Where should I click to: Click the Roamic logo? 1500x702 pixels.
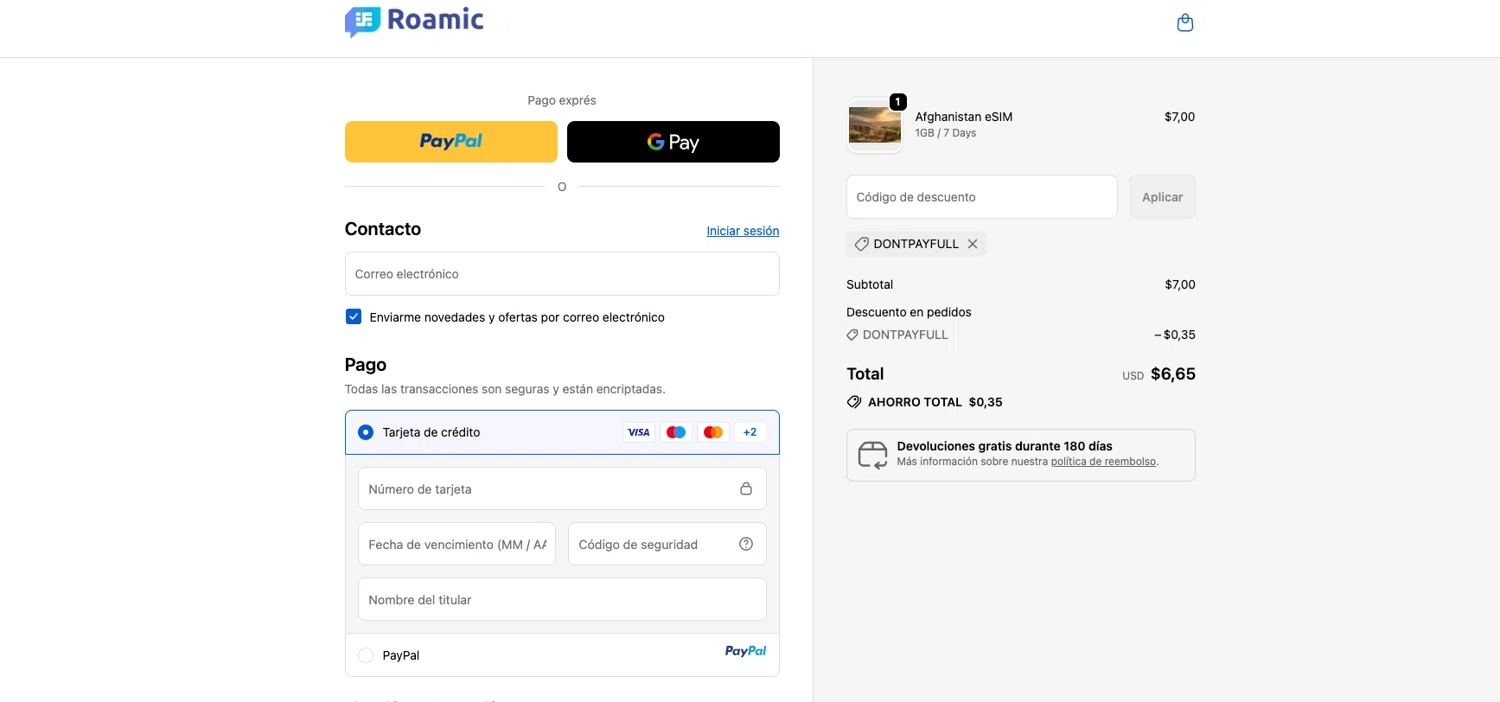pyautogui.click(x=414, y=20)
